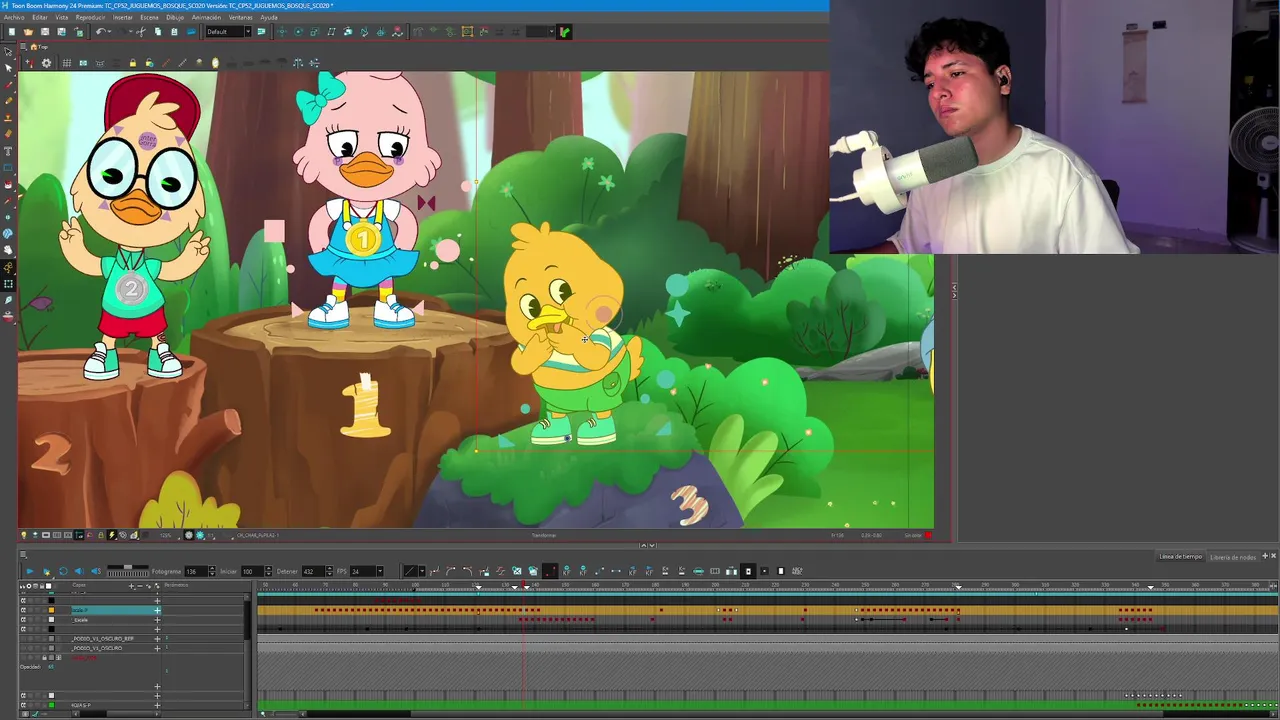The width and height of the screenshot is (1280, 720).
Task: Select the _PODIO_V1_OSCURO layer
Action: pos(98,648)
